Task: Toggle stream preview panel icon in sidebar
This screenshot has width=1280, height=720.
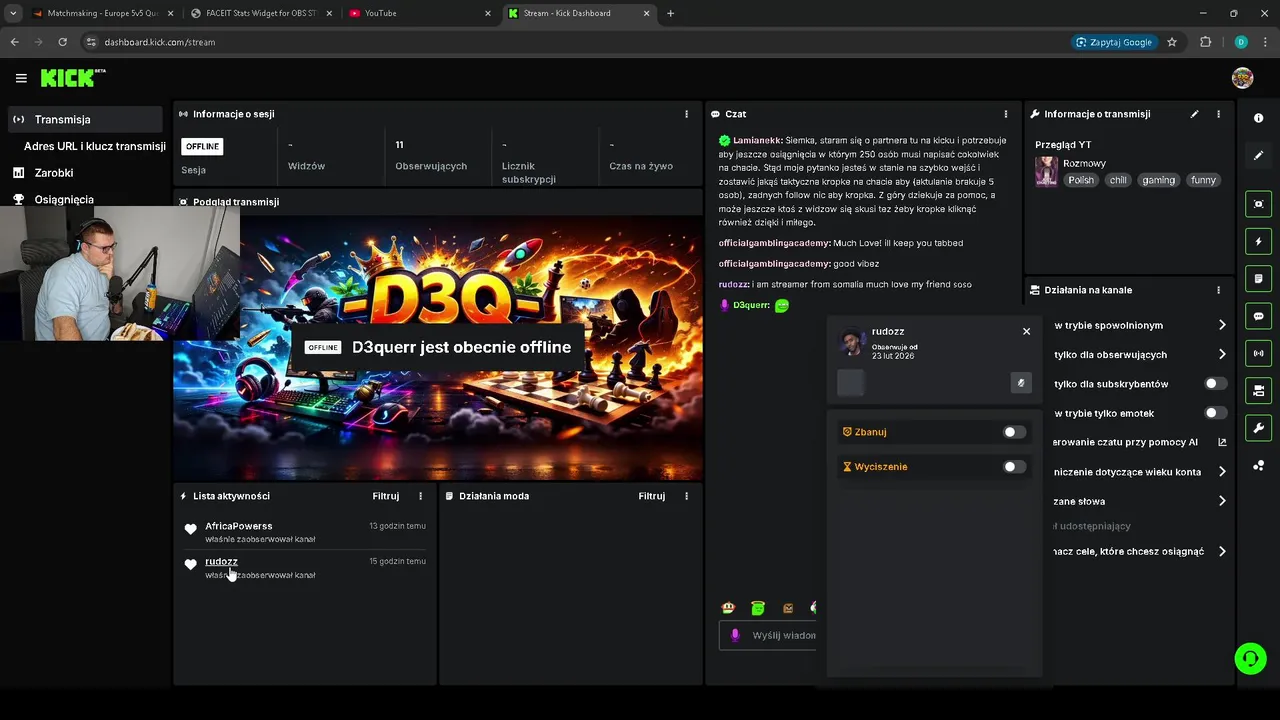Action: (x=1258, y=204)
